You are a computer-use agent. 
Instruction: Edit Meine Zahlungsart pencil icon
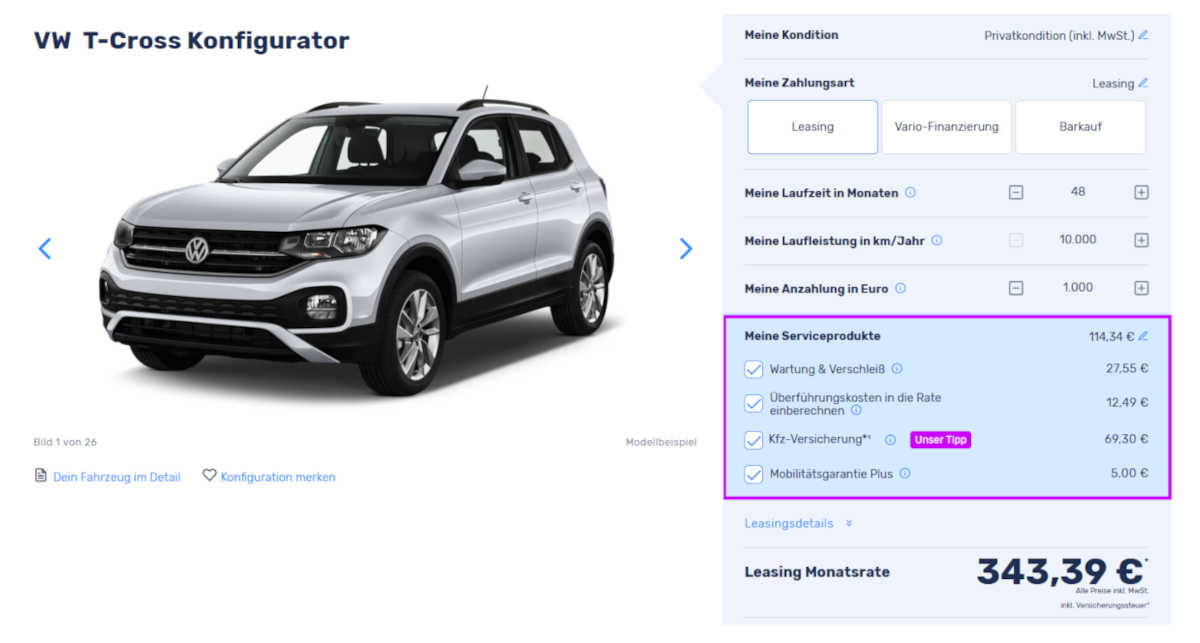coord(1143,83)
